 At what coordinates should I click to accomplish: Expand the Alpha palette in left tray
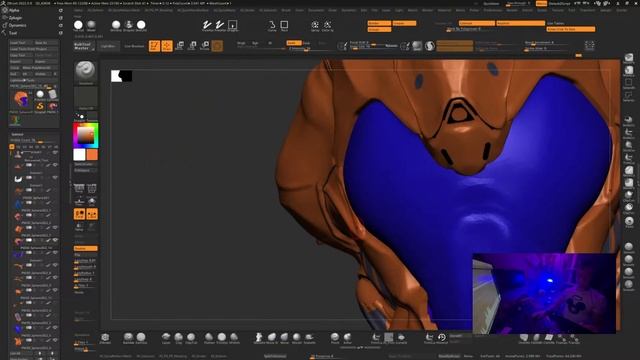[14, 10]
